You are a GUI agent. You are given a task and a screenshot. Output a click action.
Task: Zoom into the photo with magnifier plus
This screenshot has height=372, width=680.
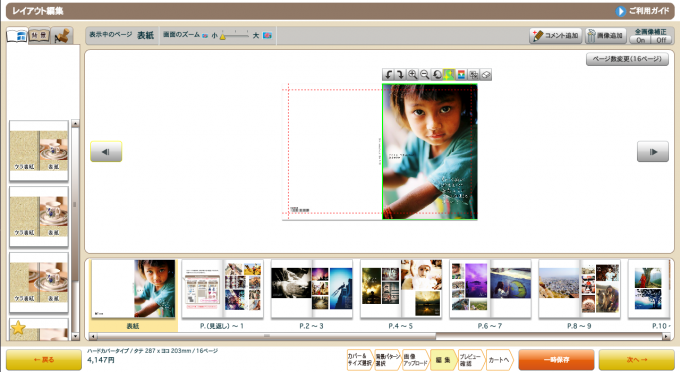[x=412, y=75]
